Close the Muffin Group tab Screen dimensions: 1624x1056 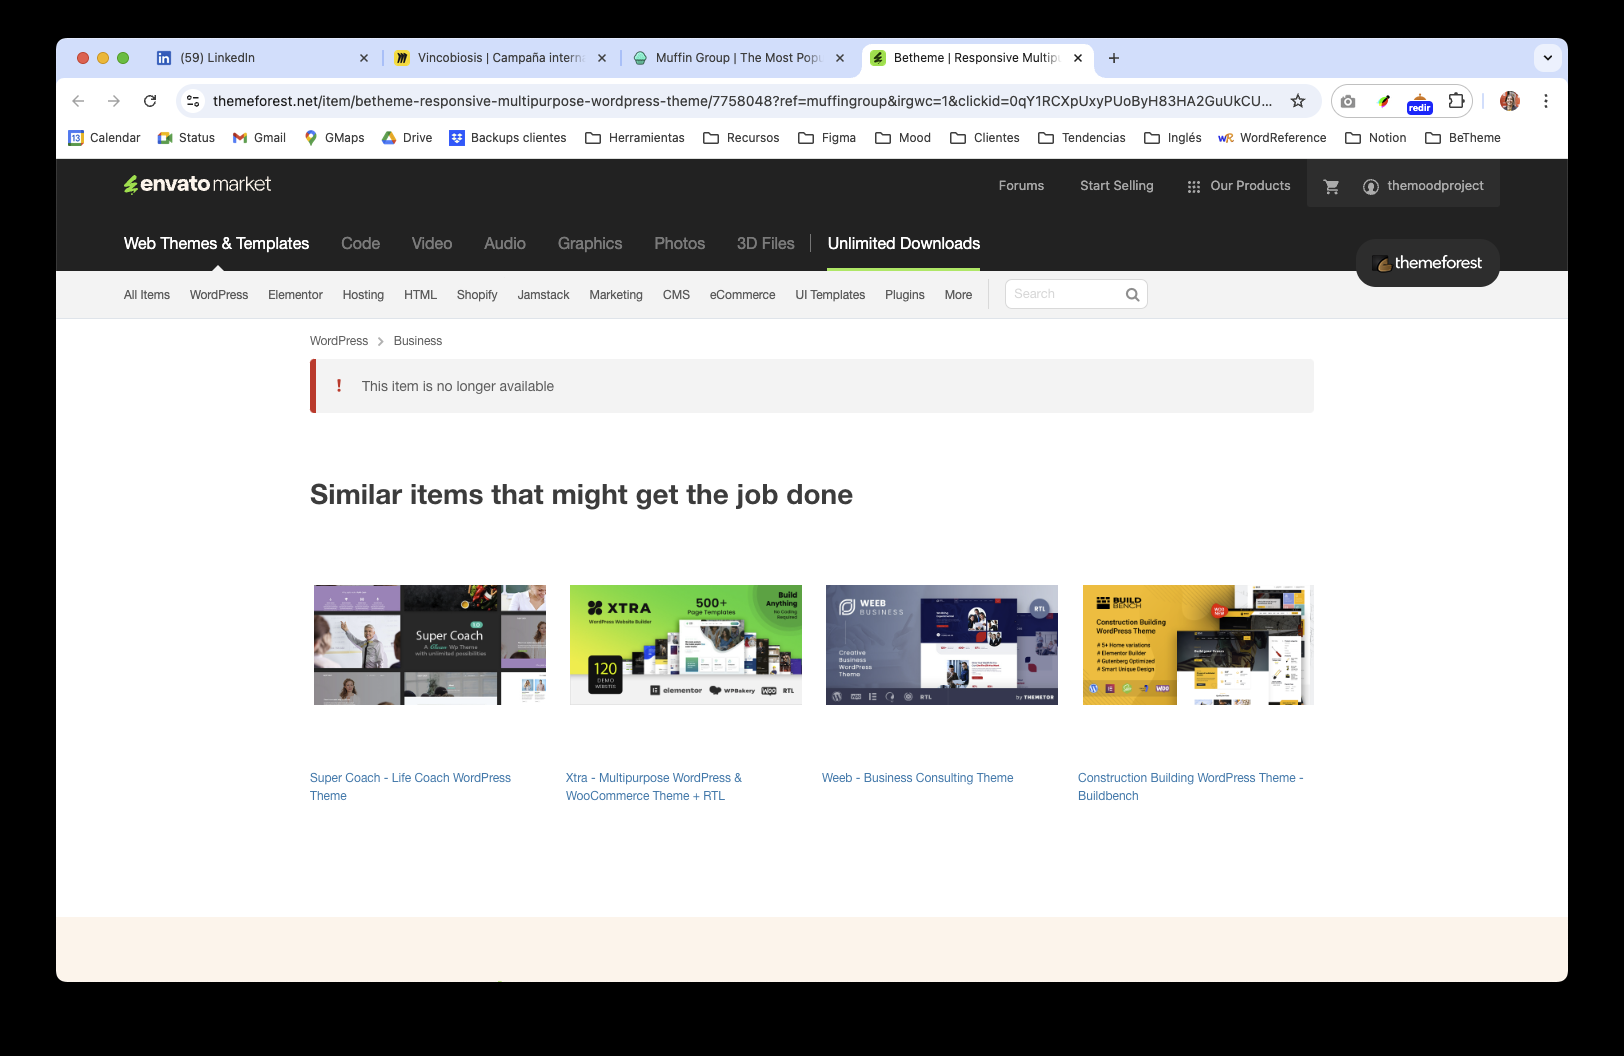tap(840, 58)
